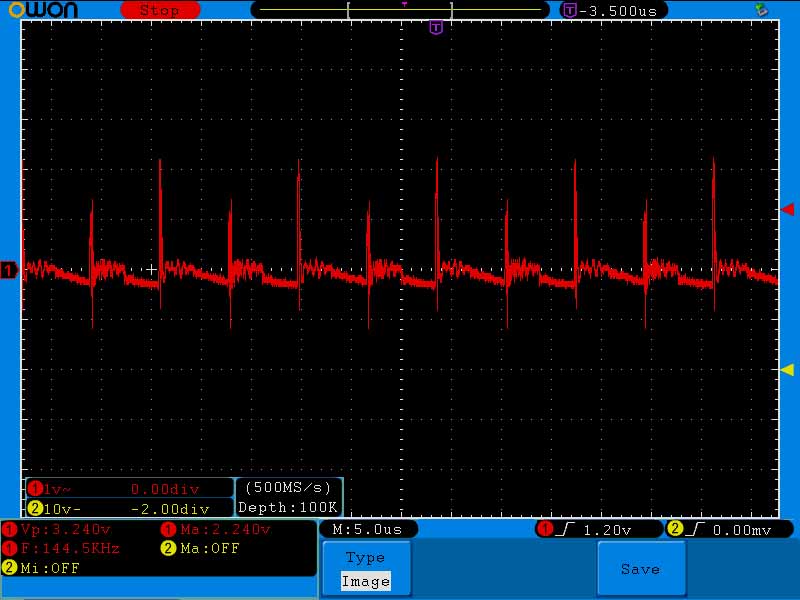This screenshot has width=800, height=600.
Task: Click the channel 1 trigger level 1.20v
Action: tap(600, 529)
